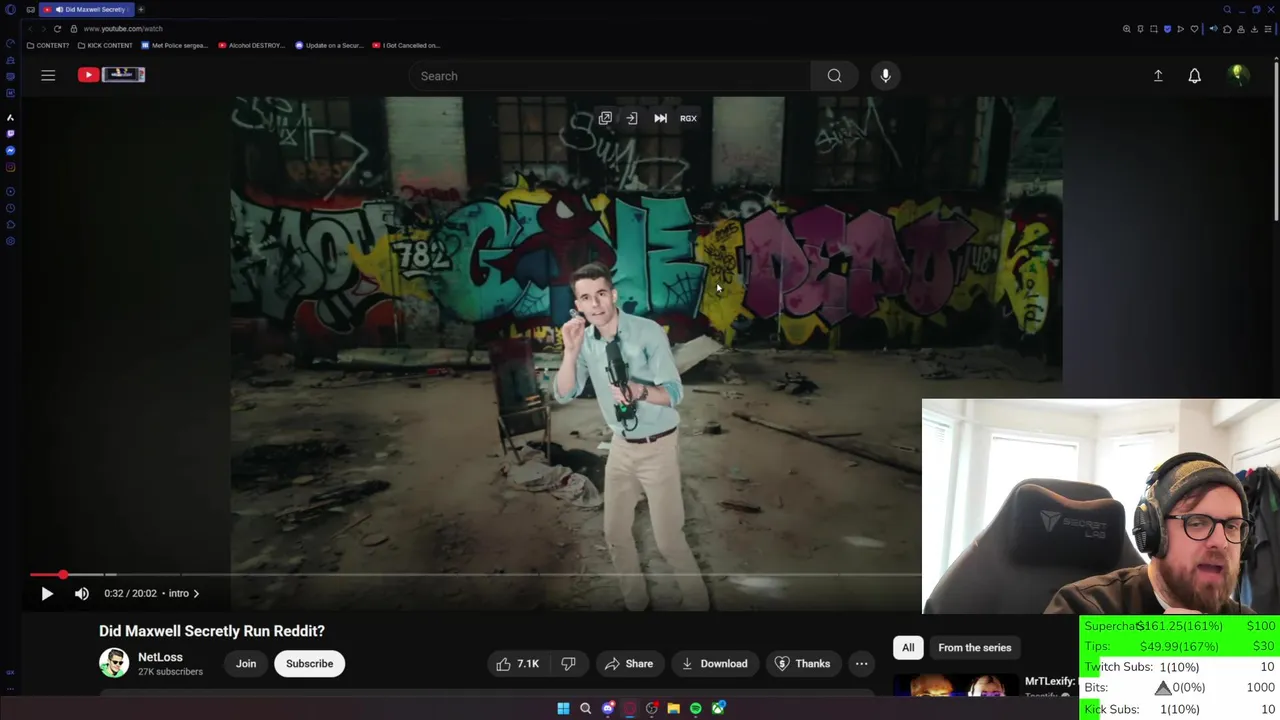Open File Explorer from the taskbar
Viewport: 1280px width, 720px height.
click(x=674, y=708)
